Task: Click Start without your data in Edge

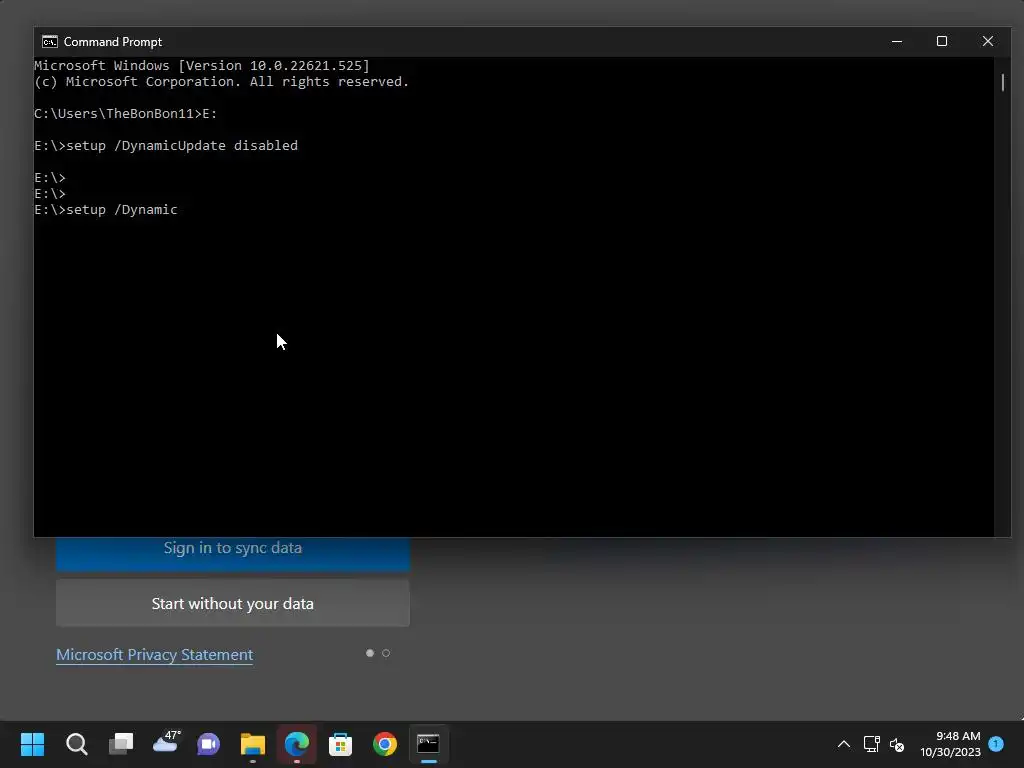Action: pyautogui.click(x=232, y=603)
